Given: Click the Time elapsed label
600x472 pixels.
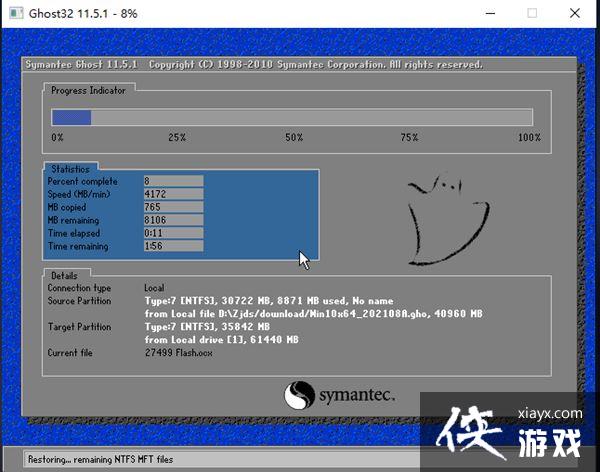Looking at the screenshot, I should (x=74, y=233).
